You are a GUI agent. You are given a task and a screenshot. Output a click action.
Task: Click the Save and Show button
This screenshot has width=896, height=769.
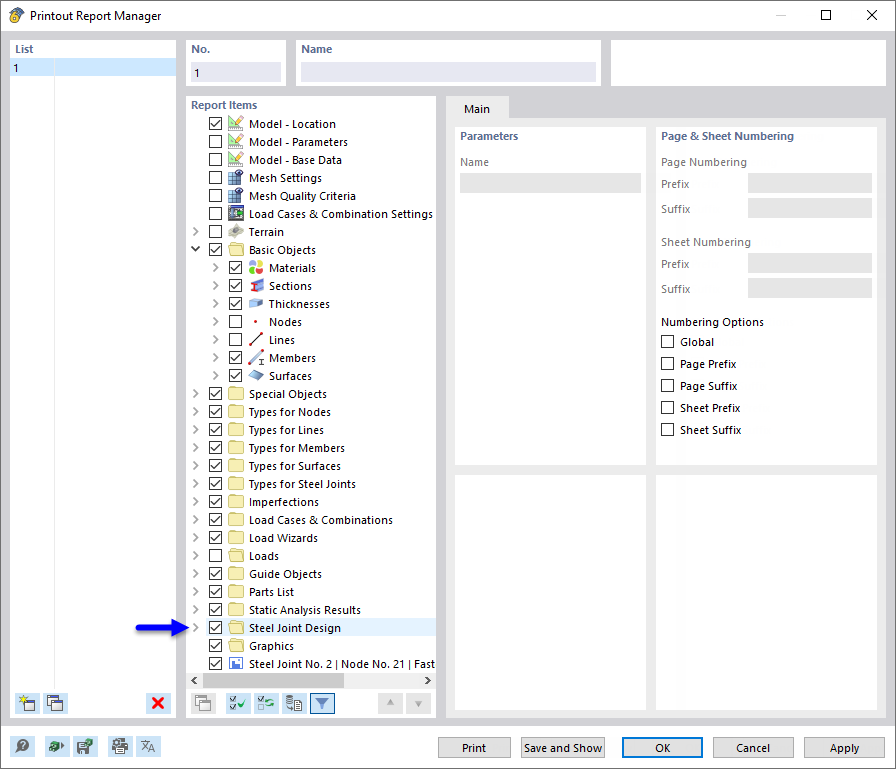tap(562, 747)
